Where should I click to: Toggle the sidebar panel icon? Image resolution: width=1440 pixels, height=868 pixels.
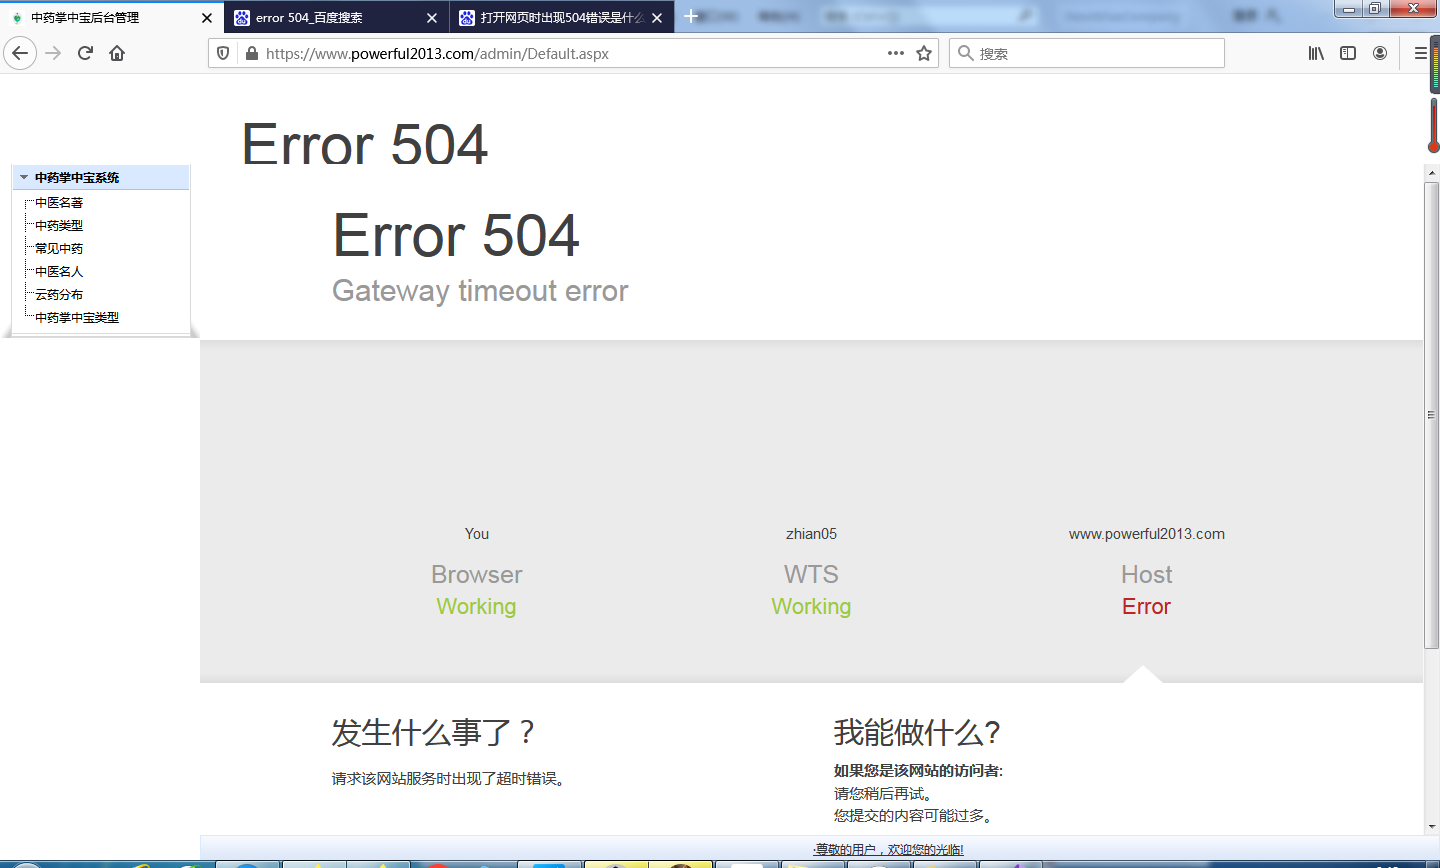[1348, 53]
